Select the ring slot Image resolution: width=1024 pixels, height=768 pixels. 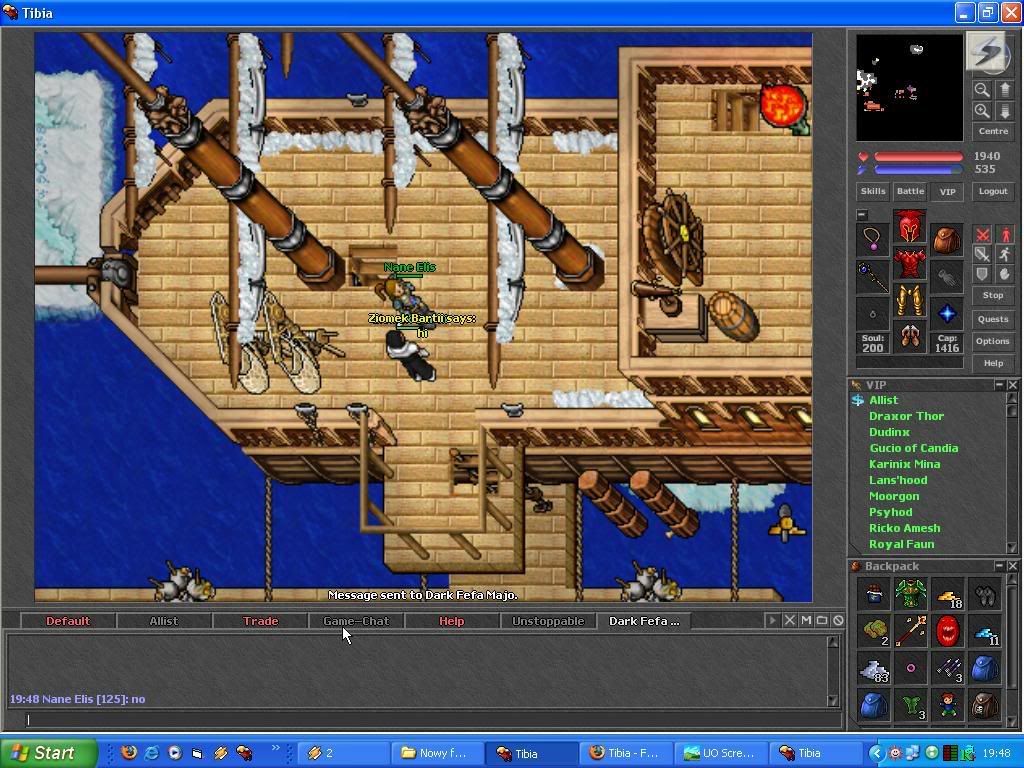click(872, 314)
